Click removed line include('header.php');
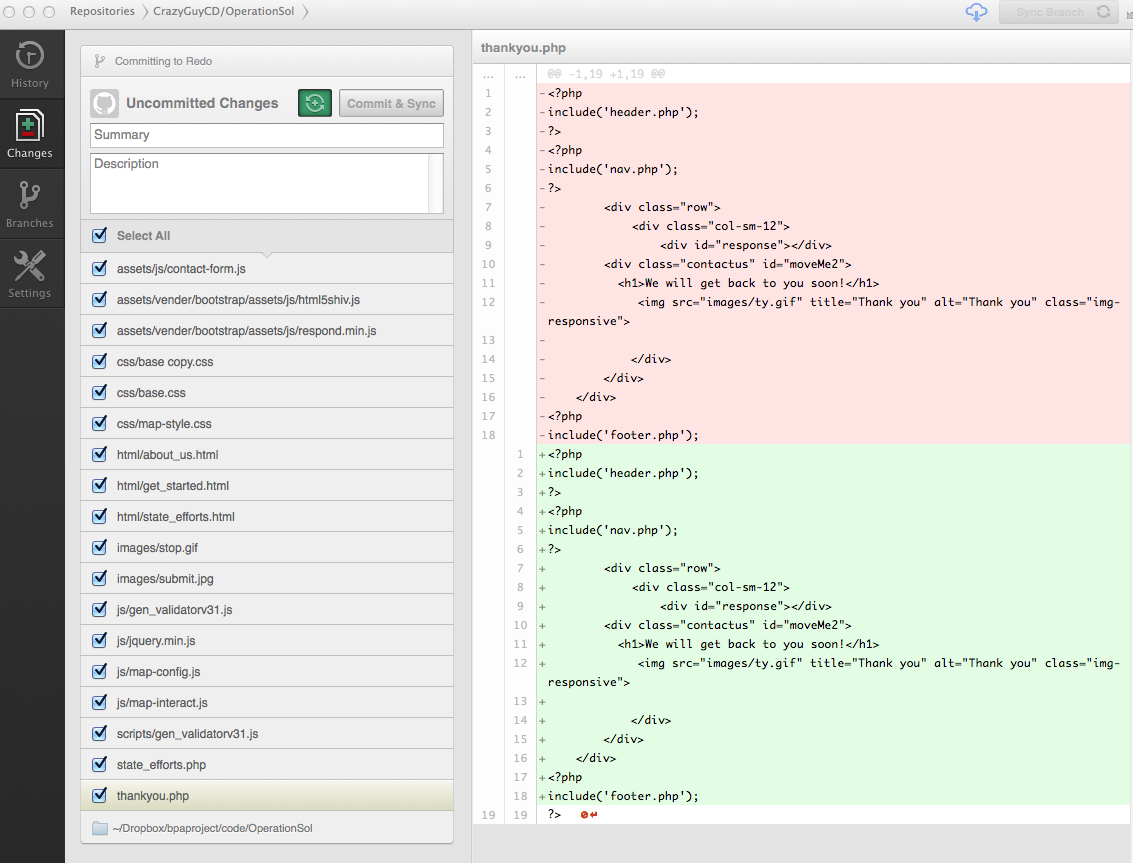Image resolution: width=1133 pixels, height=863 pixels. (623, 112)
